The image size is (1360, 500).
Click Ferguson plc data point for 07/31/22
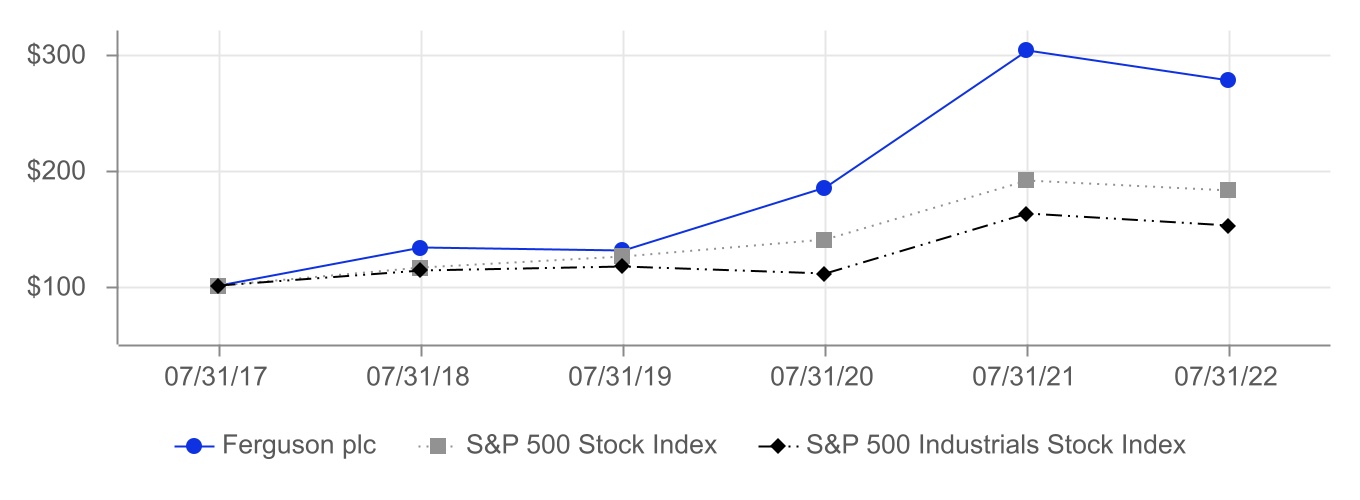pos(1228,80)
